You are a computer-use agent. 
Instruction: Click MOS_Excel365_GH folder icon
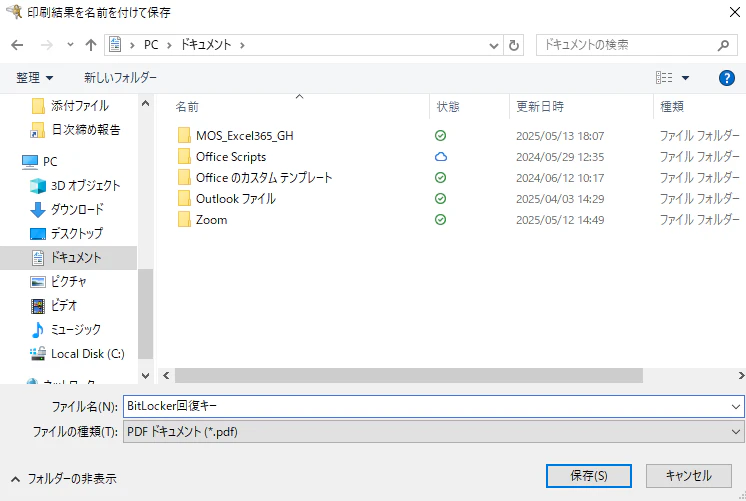point(184,136)
